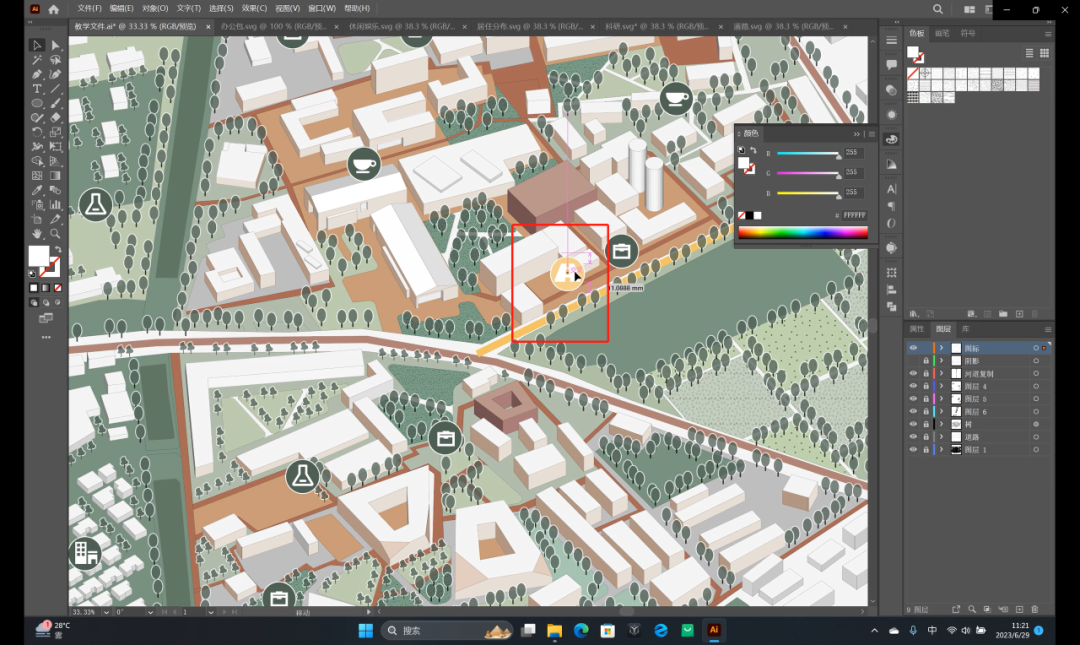Adjust the G magenta color slider
This screenshot has height=645, width=1080.
808,174
